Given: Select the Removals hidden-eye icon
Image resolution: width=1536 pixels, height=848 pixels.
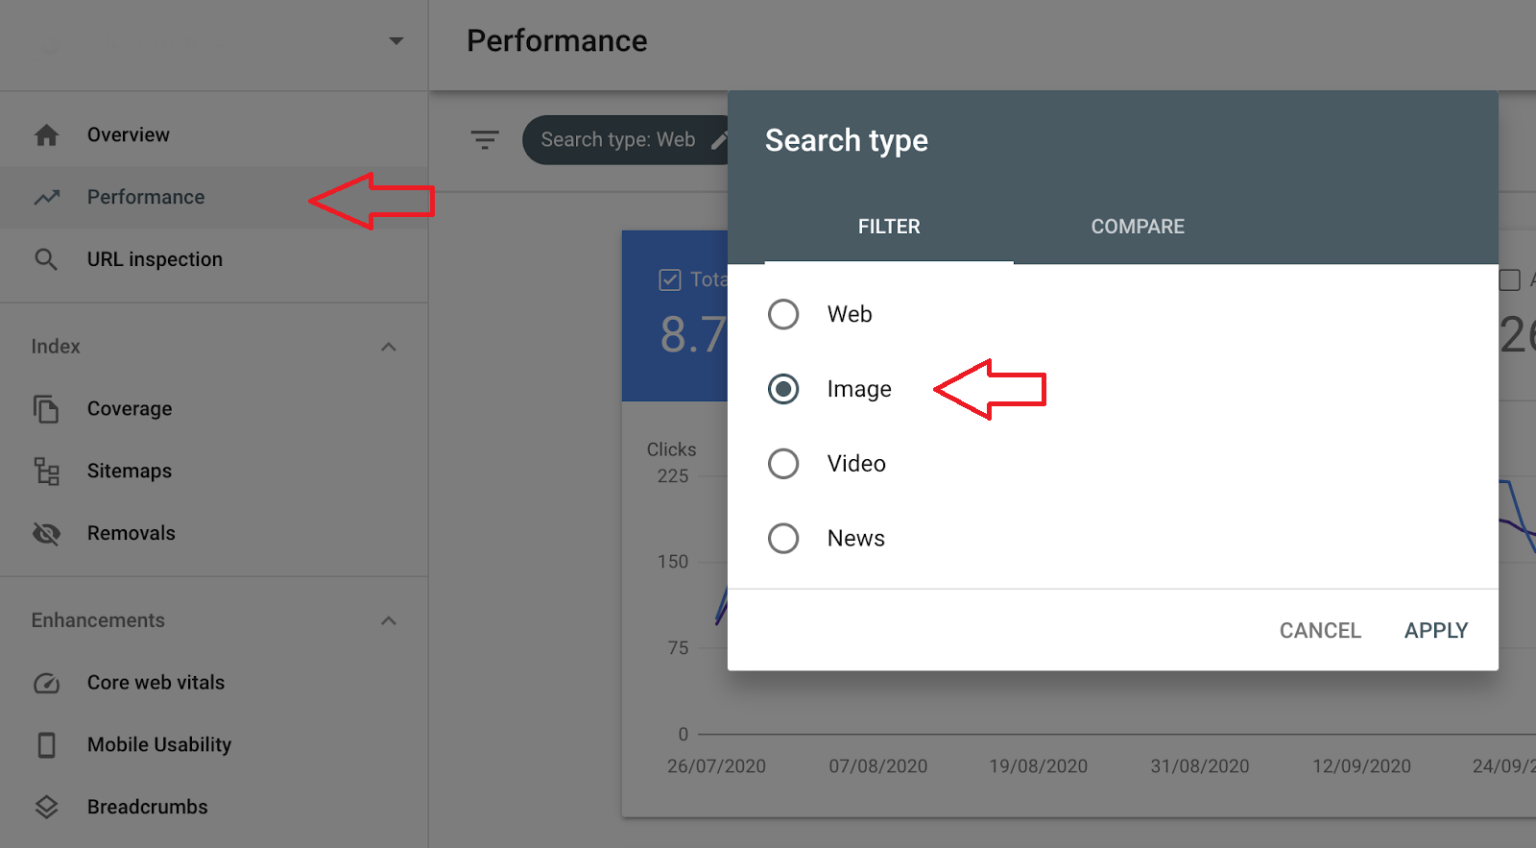Looking at the screenshot, I should pos(46,532).
